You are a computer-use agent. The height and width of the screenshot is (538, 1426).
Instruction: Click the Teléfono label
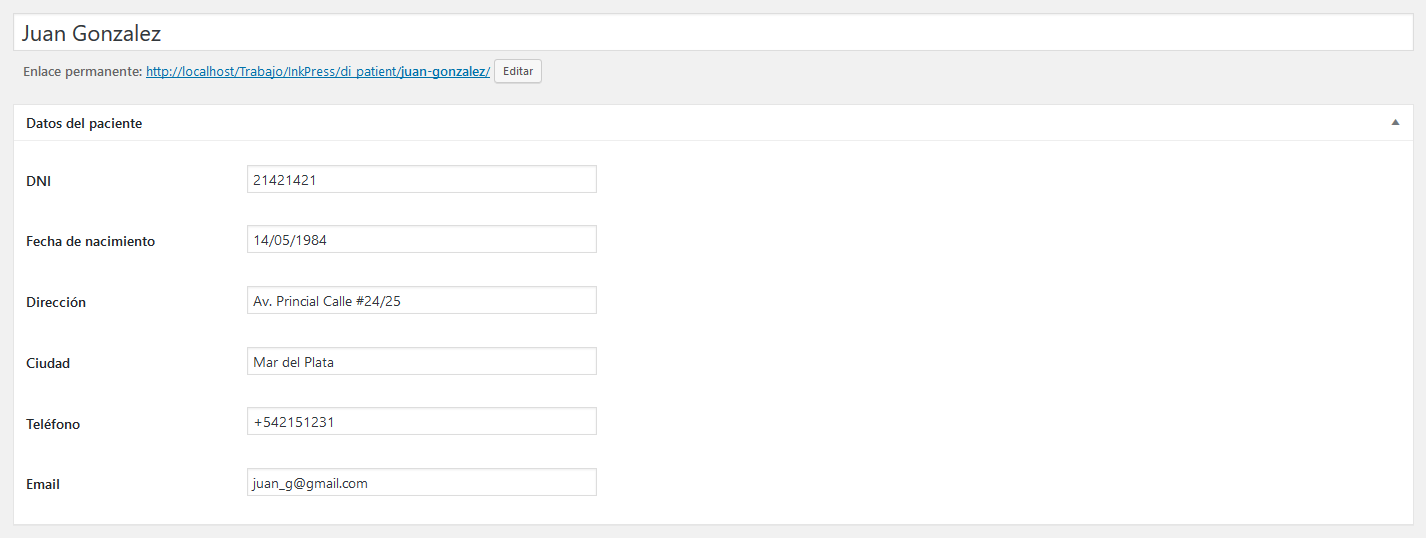tap(53, 424)
